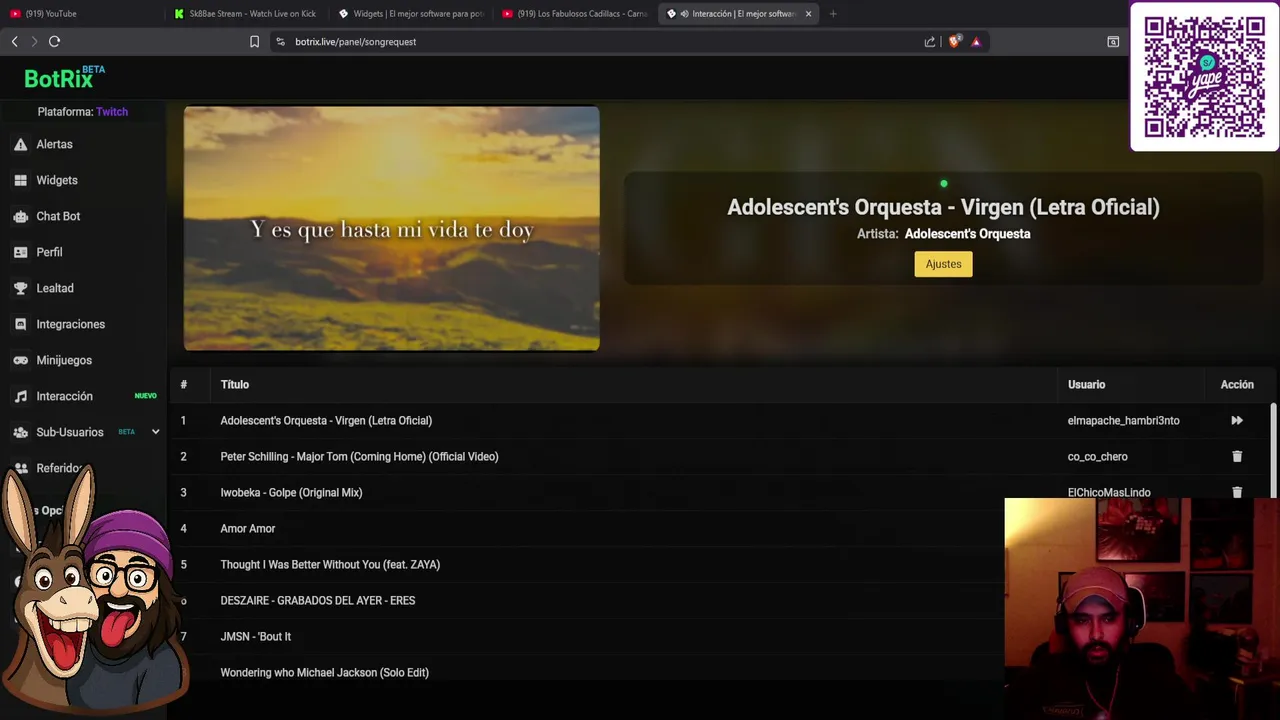Switch to Los Fabulosos Cadillacs tab
Image resolution: width=1280 pixels, height=720 pixels.
(575, 14)
